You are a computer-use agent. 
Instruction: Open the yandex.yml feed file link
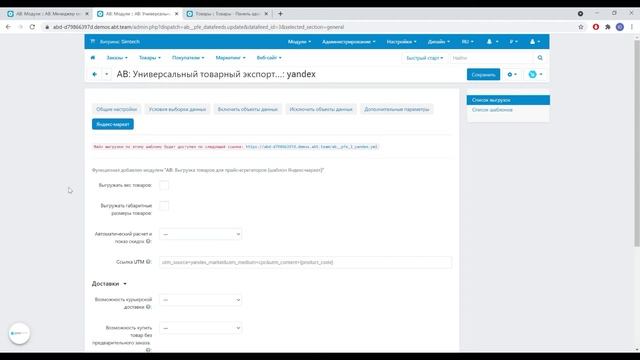tap(312, 147)
